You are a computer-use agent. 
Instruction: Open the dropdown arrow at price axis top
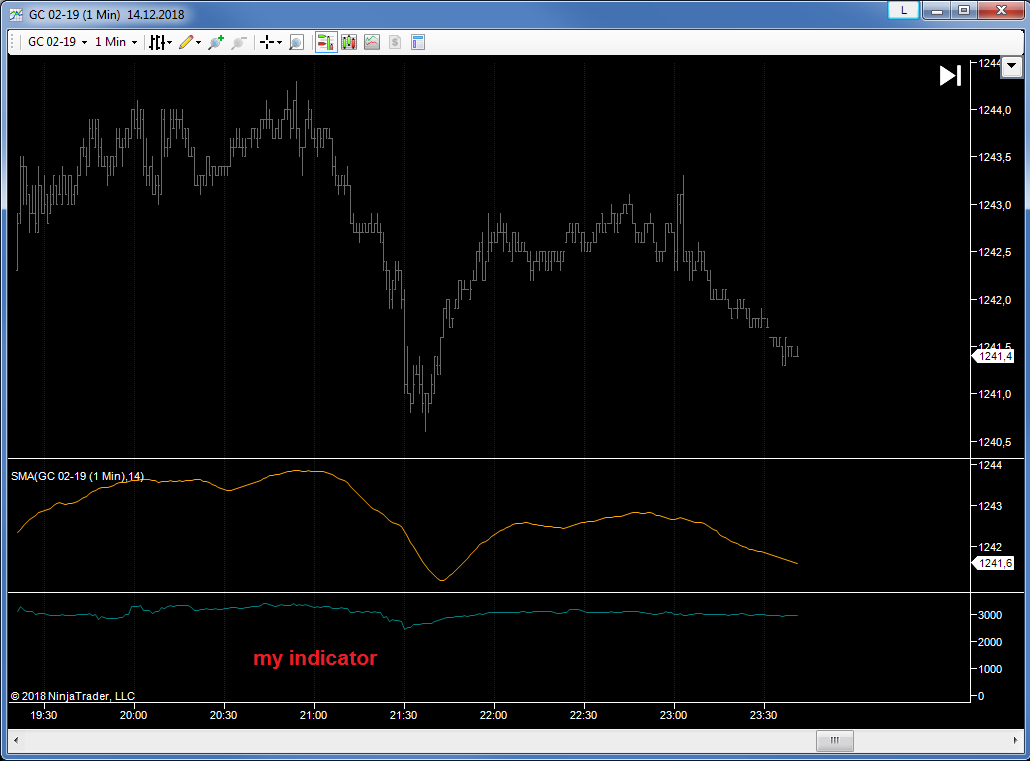[1012, 66]
